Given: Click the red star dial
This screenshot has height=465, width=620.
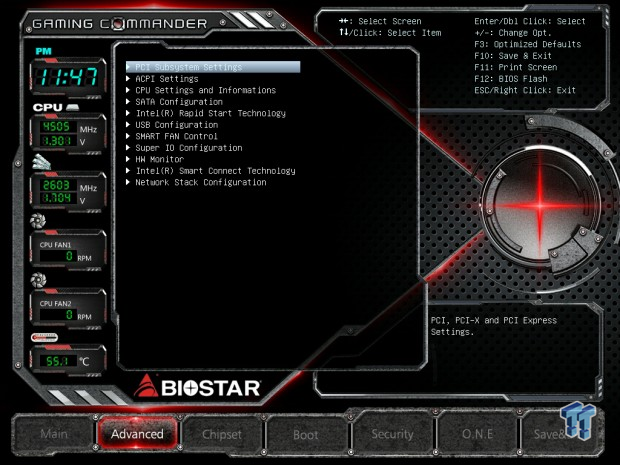Looking at the screenshot, I should click(x=540, y=206).
